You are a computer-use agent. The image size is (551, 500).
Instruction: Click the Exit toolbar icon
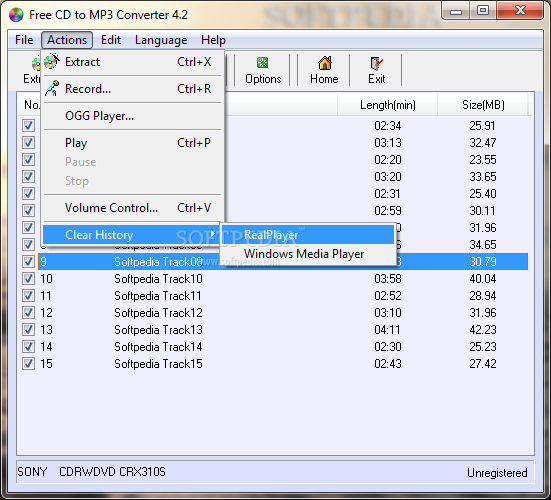click(x=376, y=63)
